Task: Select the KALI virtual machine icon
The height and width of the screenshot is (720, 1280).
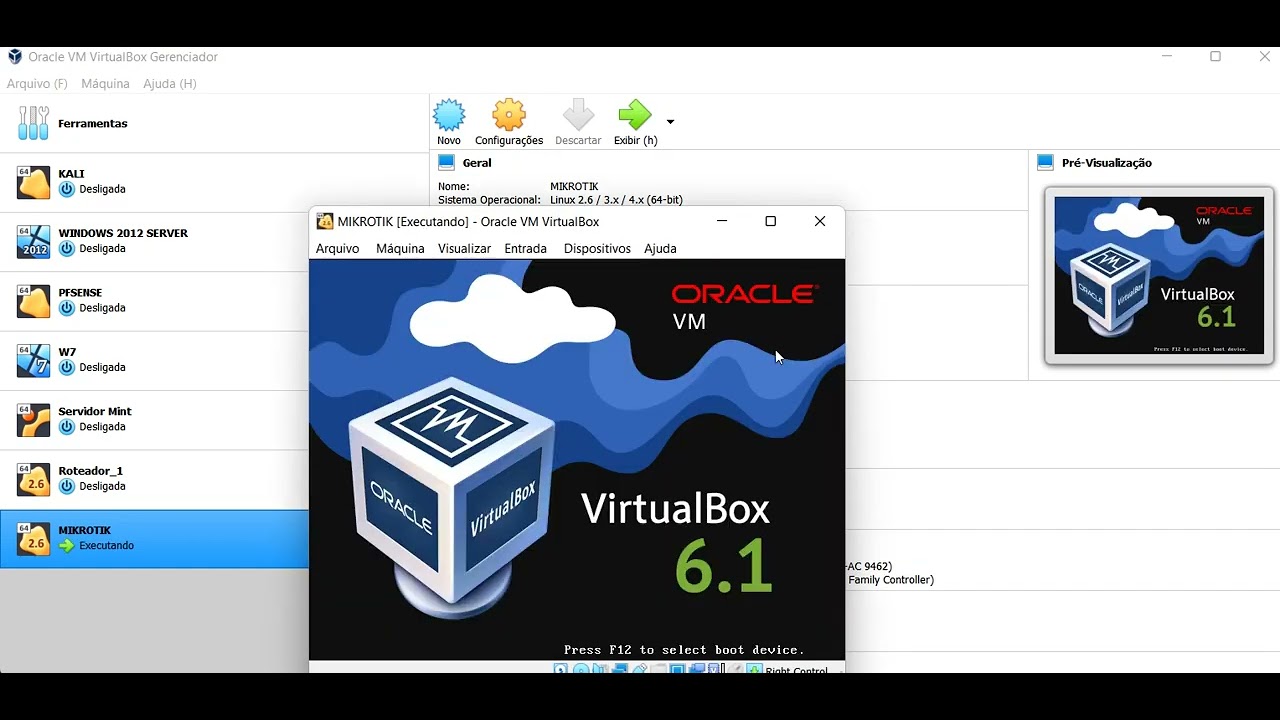Action: point(33,182)
